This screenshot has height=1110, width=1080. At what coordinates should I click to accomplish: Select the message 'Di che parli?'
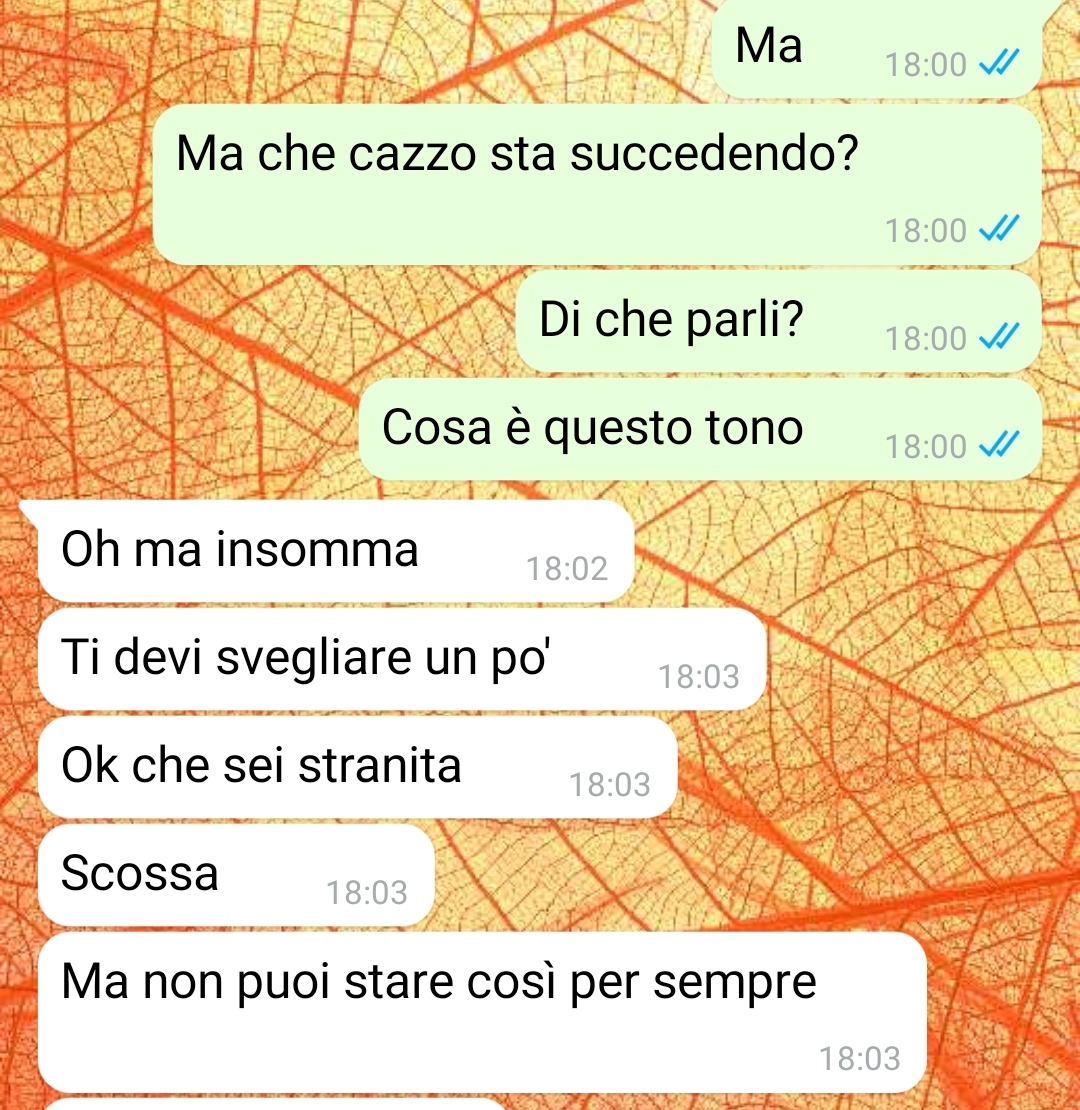[779, 321]
